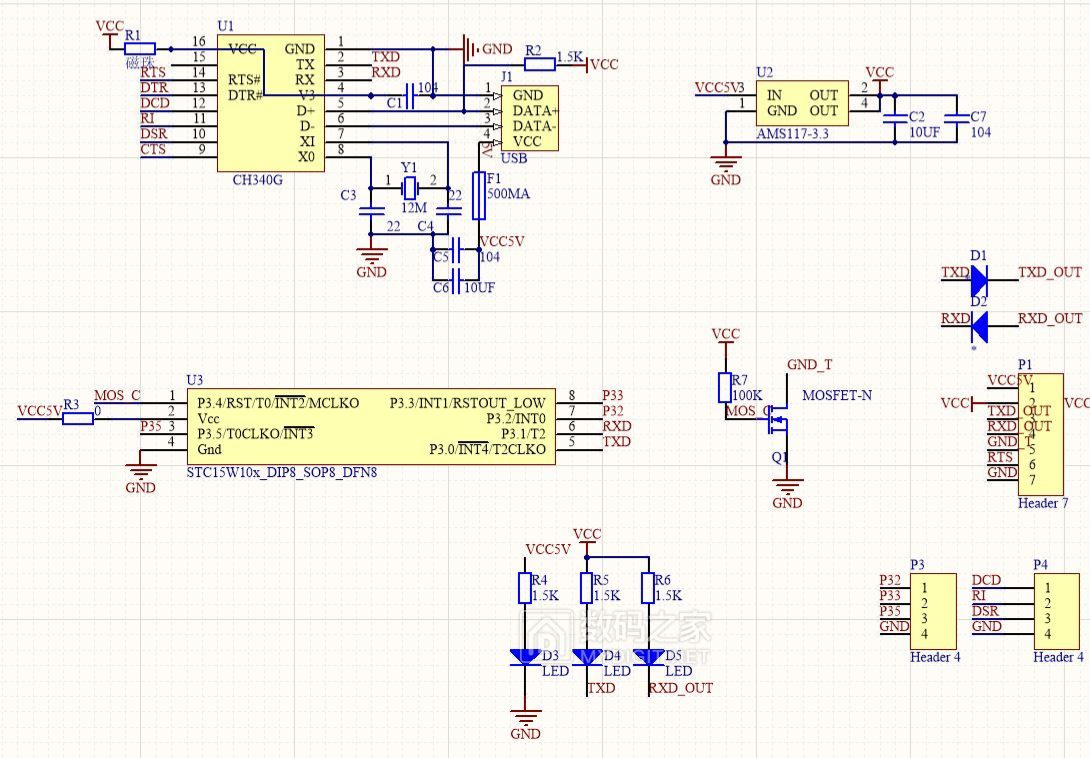The image size is (1090, 758).
Task: Click the RXD_OUT label below LED D5
Action: coord(681,688)
